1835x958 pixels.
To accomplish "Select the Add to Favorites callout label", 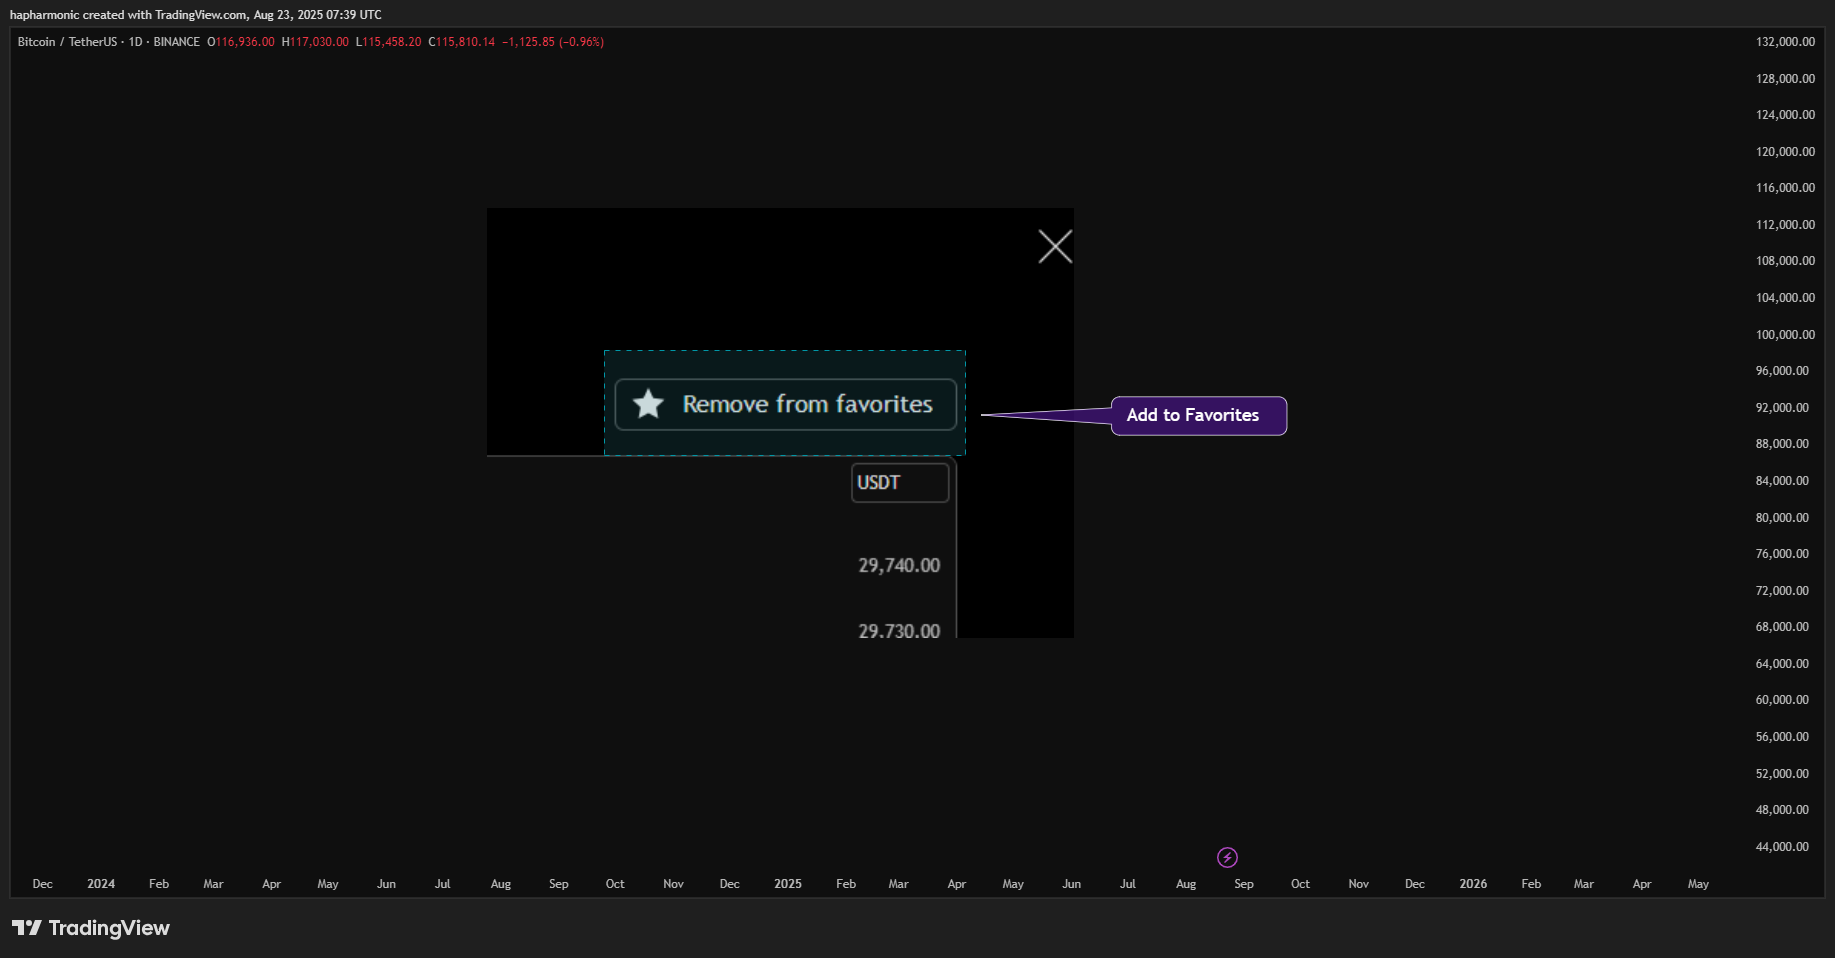I will click(x=1199, y=416).
